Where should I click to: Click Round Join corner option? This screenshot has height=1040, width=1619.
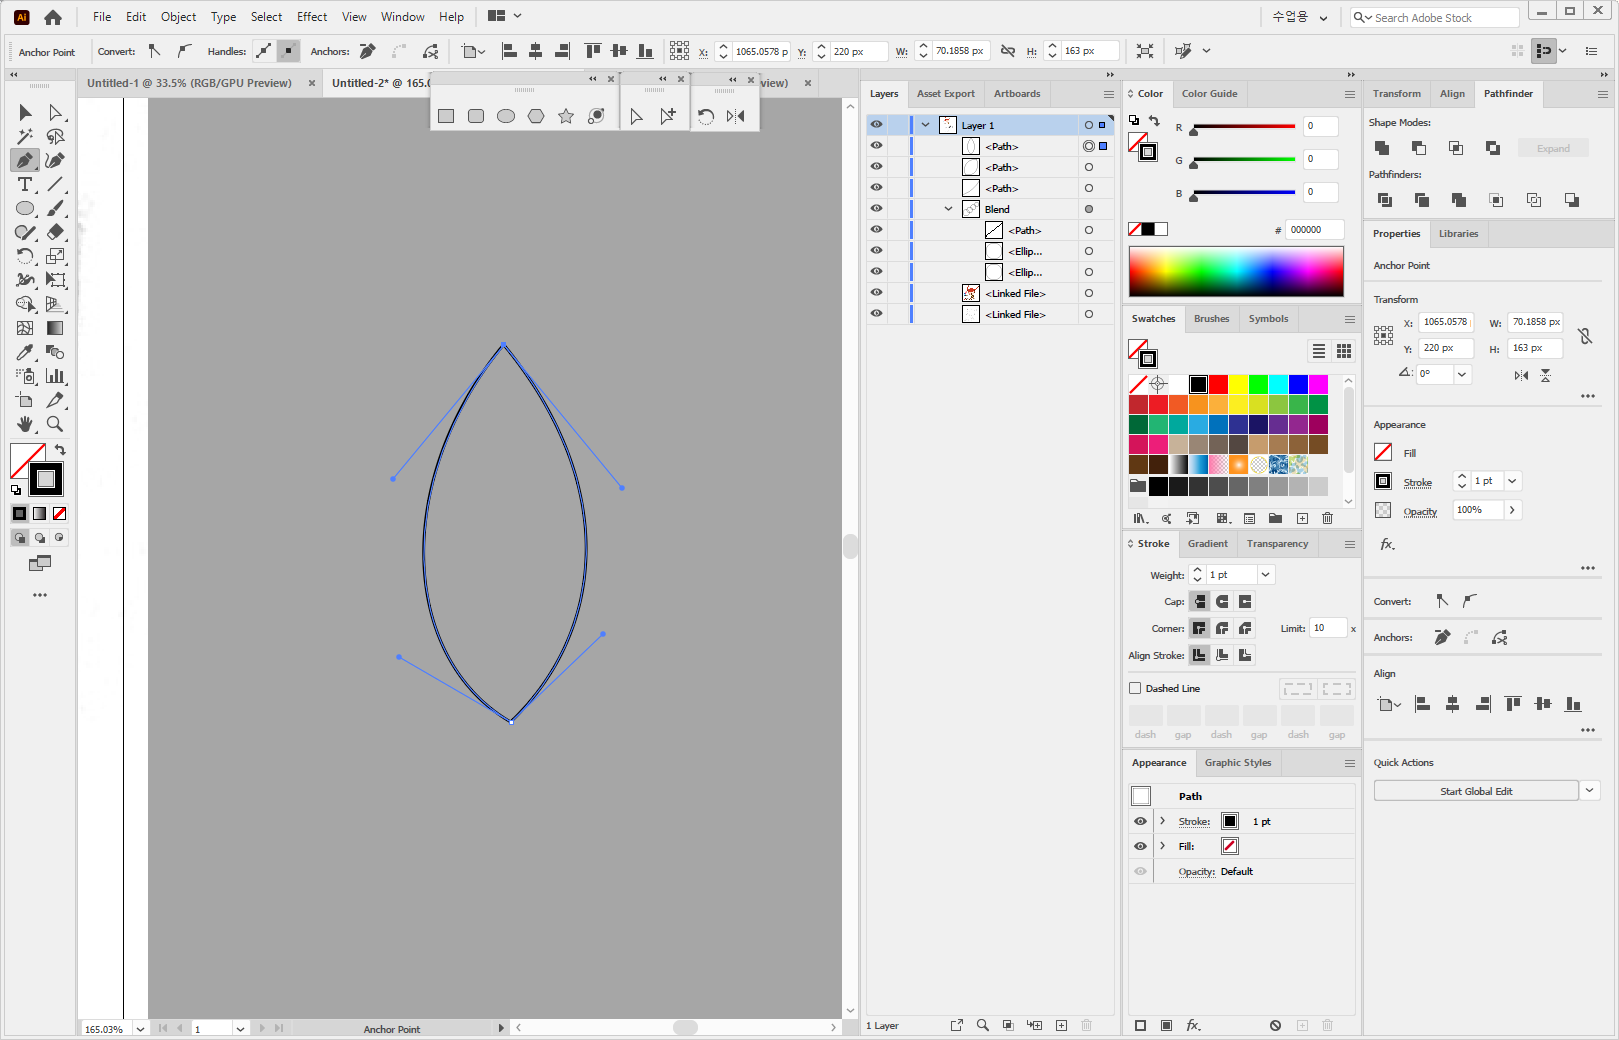point(1222,628)
